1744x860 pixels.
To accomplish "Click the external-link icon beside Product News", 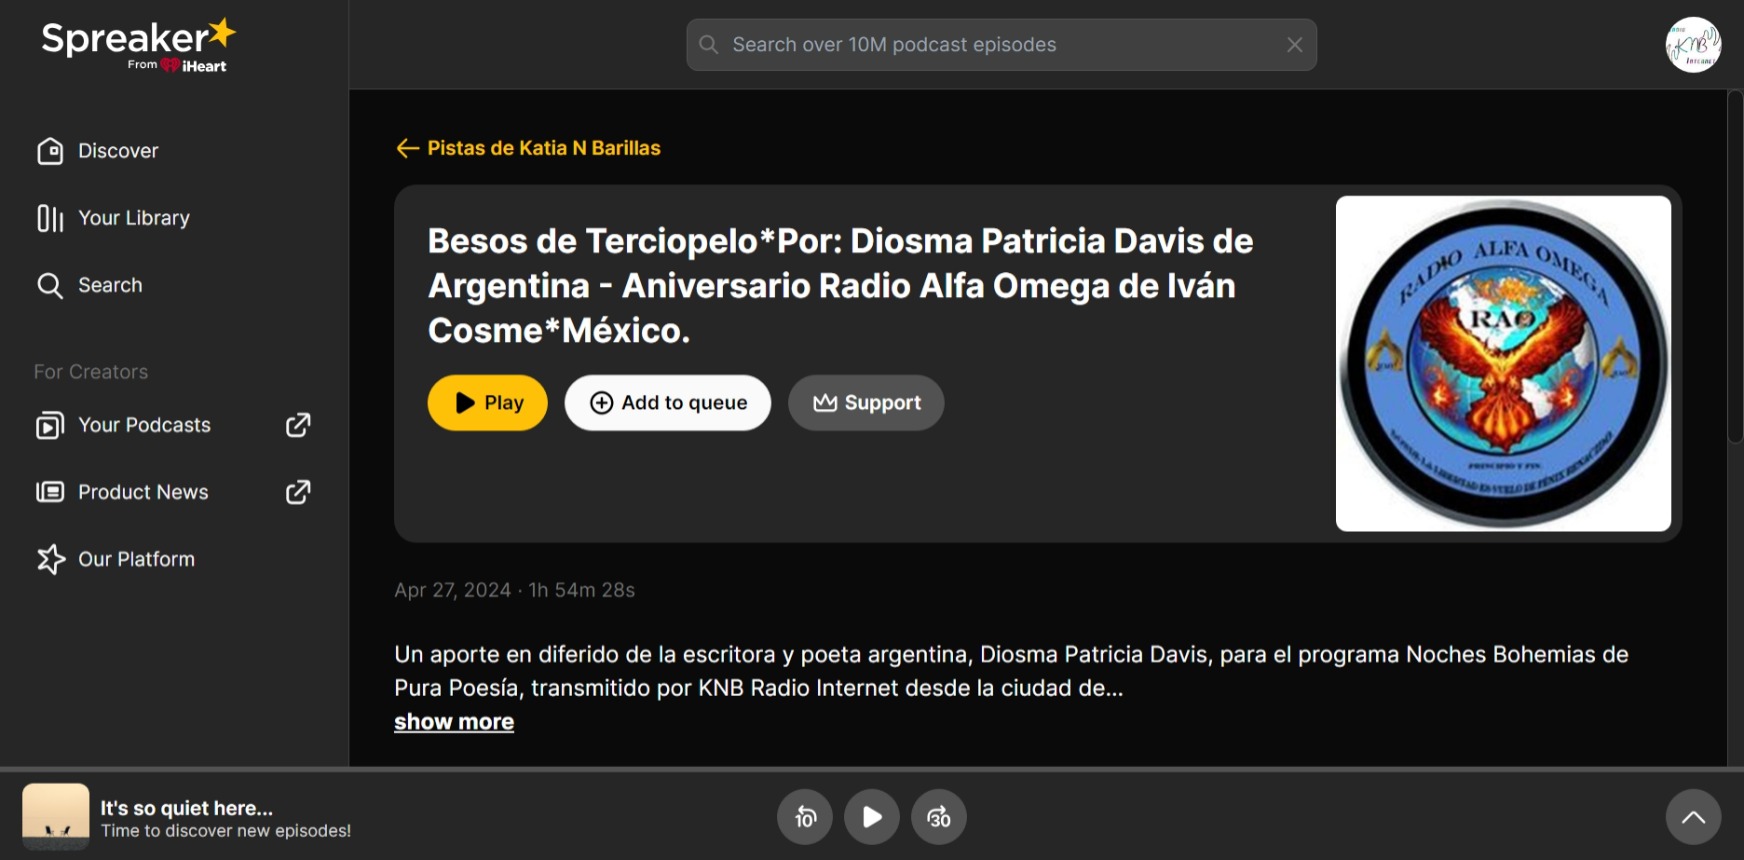I will pos(298,492).
